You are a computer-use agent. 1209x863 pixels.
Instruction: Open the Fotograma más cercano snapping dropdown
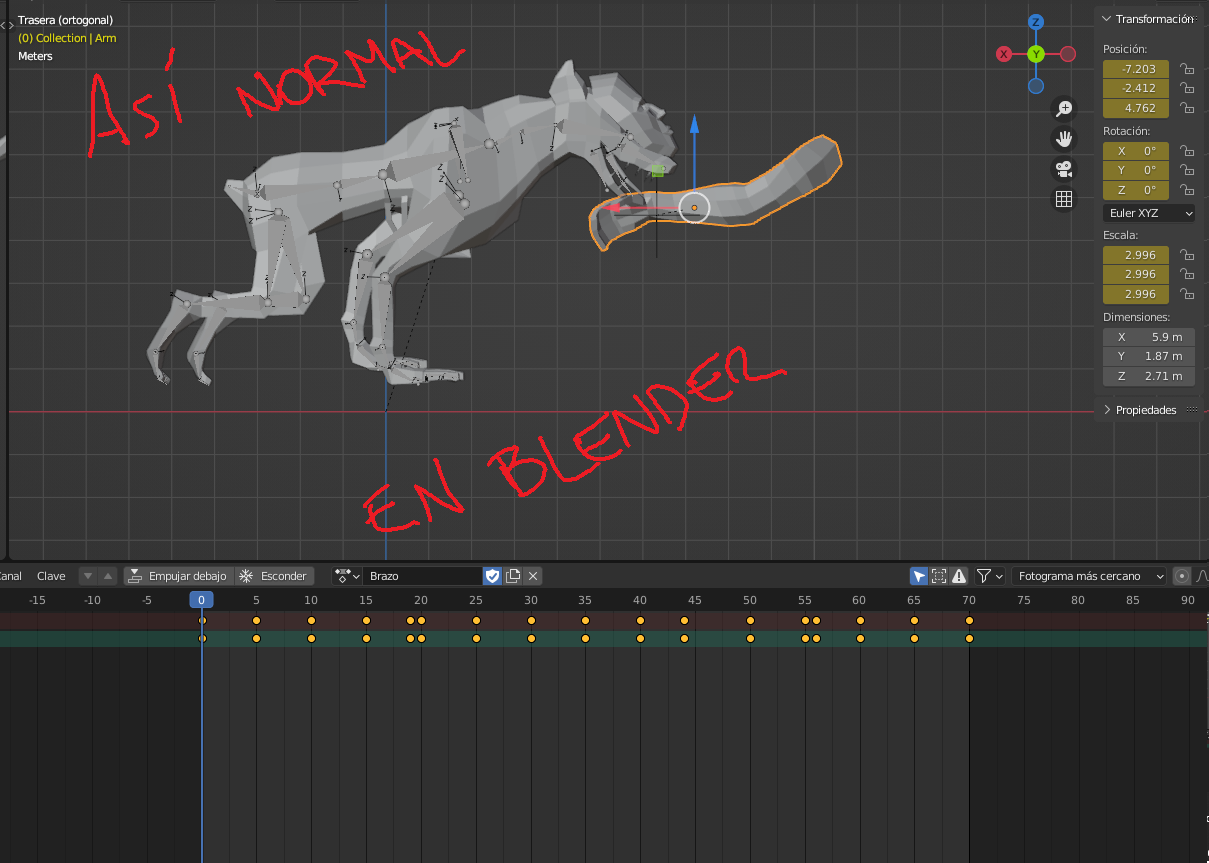1089,576
